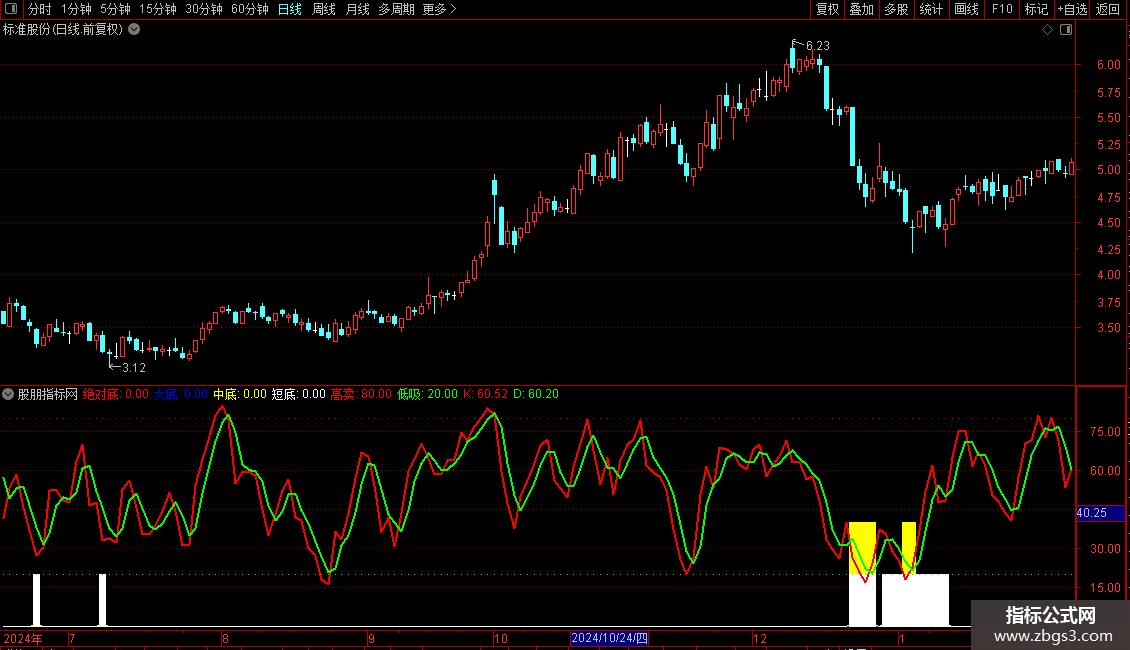Click the 中底: 0.00 value
Image resolution: width=1130 pixels, height=650 pixels.
[x=240, y=394]
